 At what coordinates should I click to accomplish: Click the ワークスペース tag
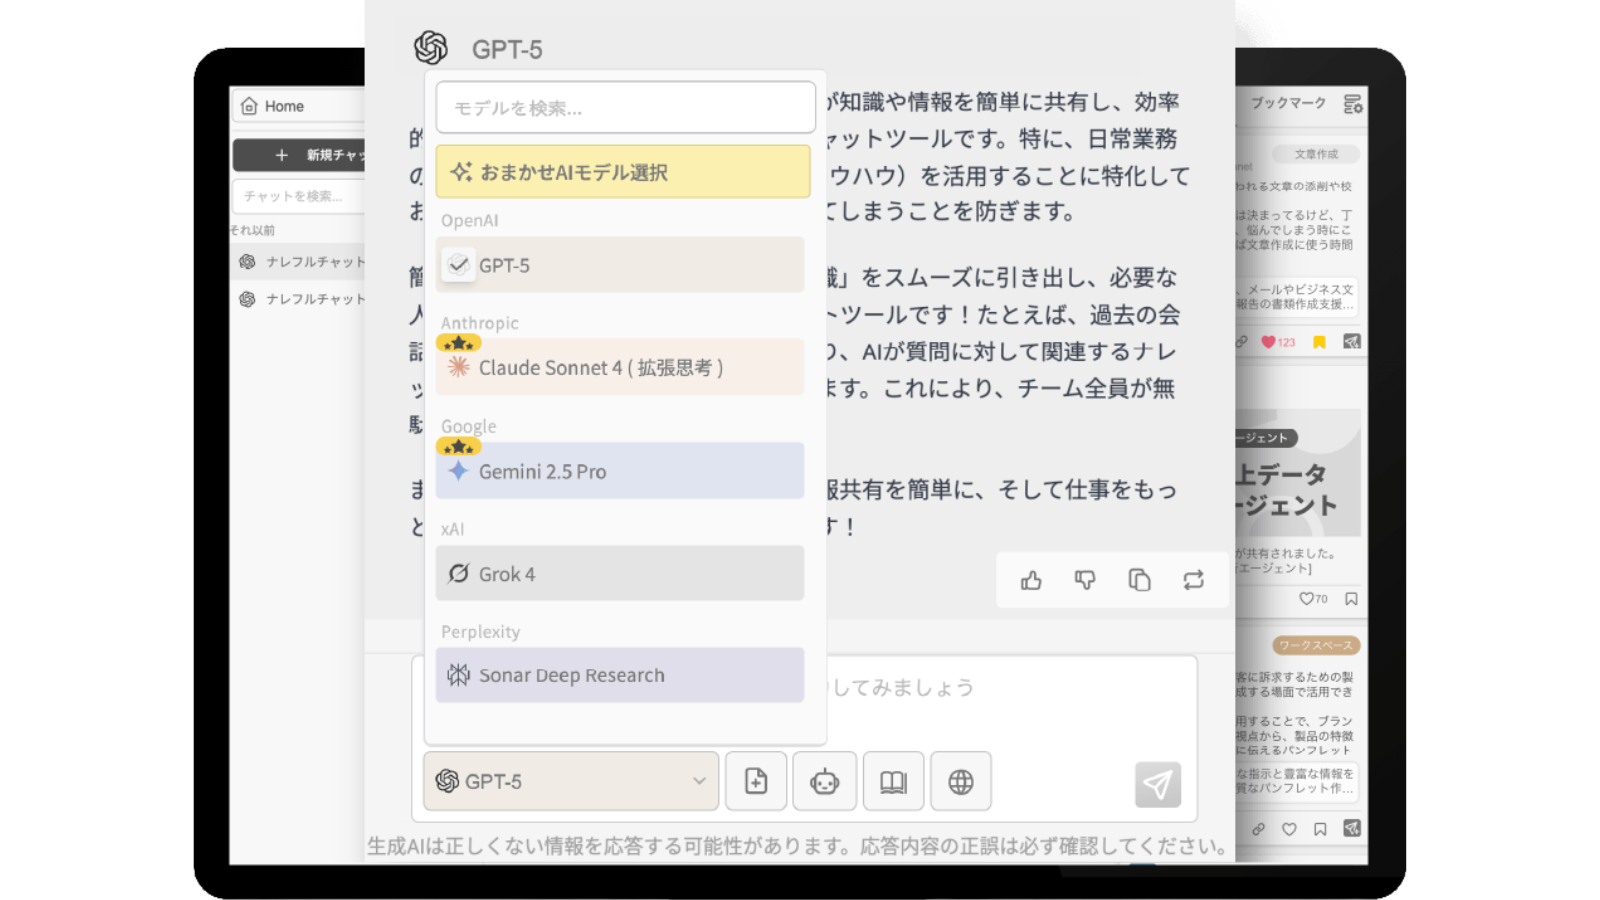pos(1316,645)
